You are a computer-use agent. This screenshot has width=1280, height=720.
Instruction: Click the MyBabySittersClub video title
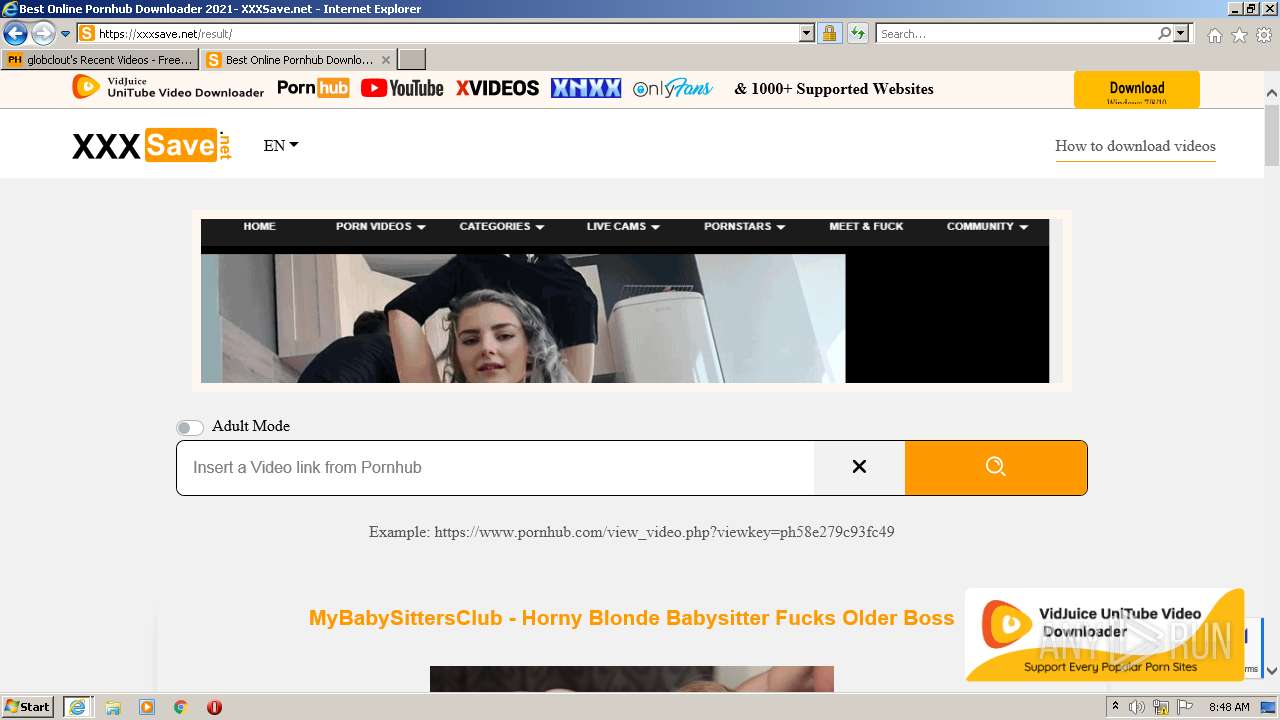coord(631,618)
